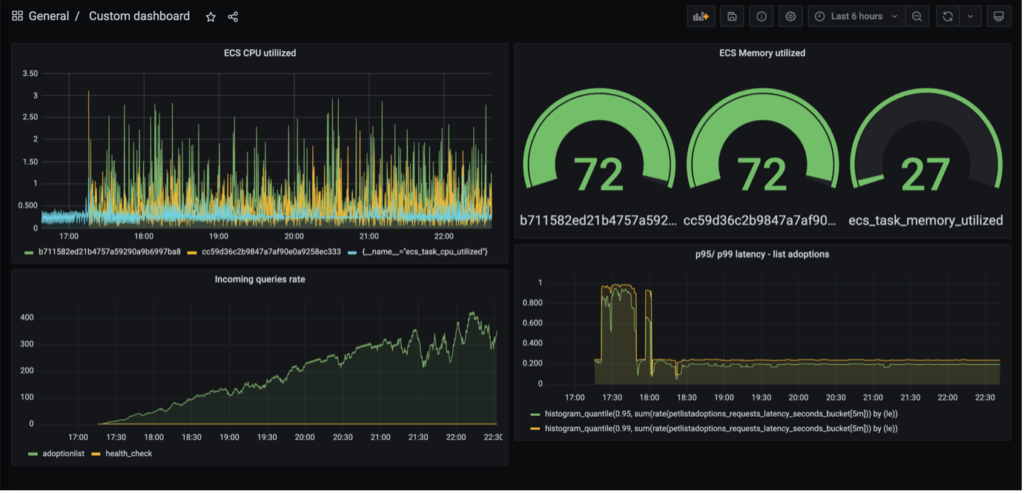Save the dashboard
Screen dimensions: 1024x494
coord(732,16)
